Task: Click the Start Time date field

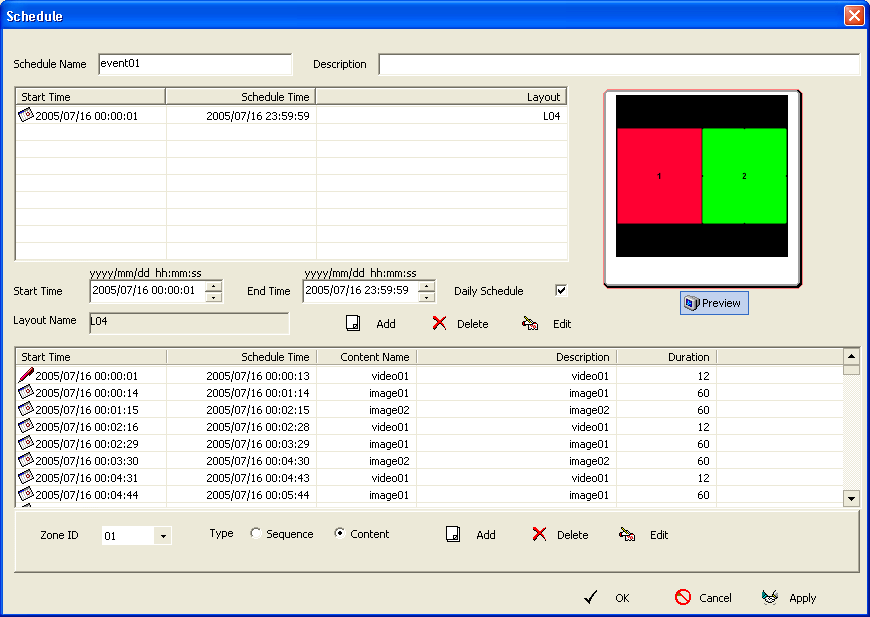Action: pos(148,291)
